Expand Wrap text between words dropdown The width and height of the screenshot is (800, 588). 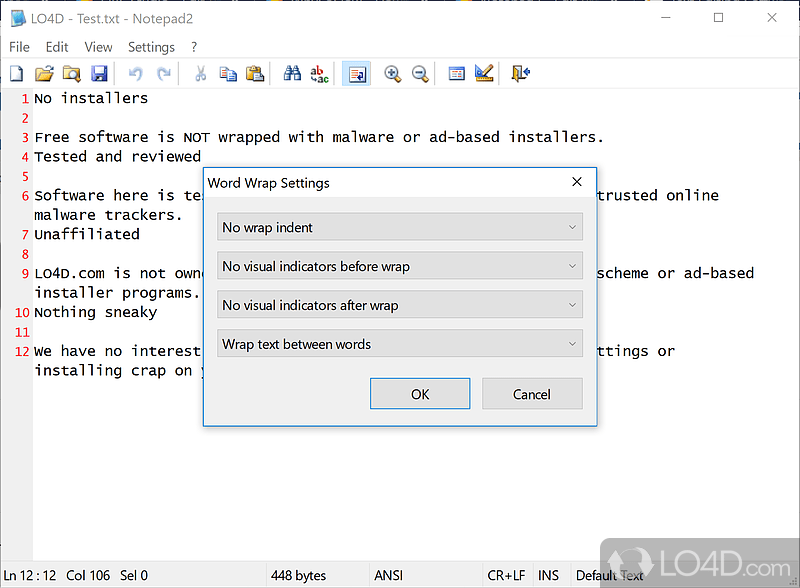(399, 344)
